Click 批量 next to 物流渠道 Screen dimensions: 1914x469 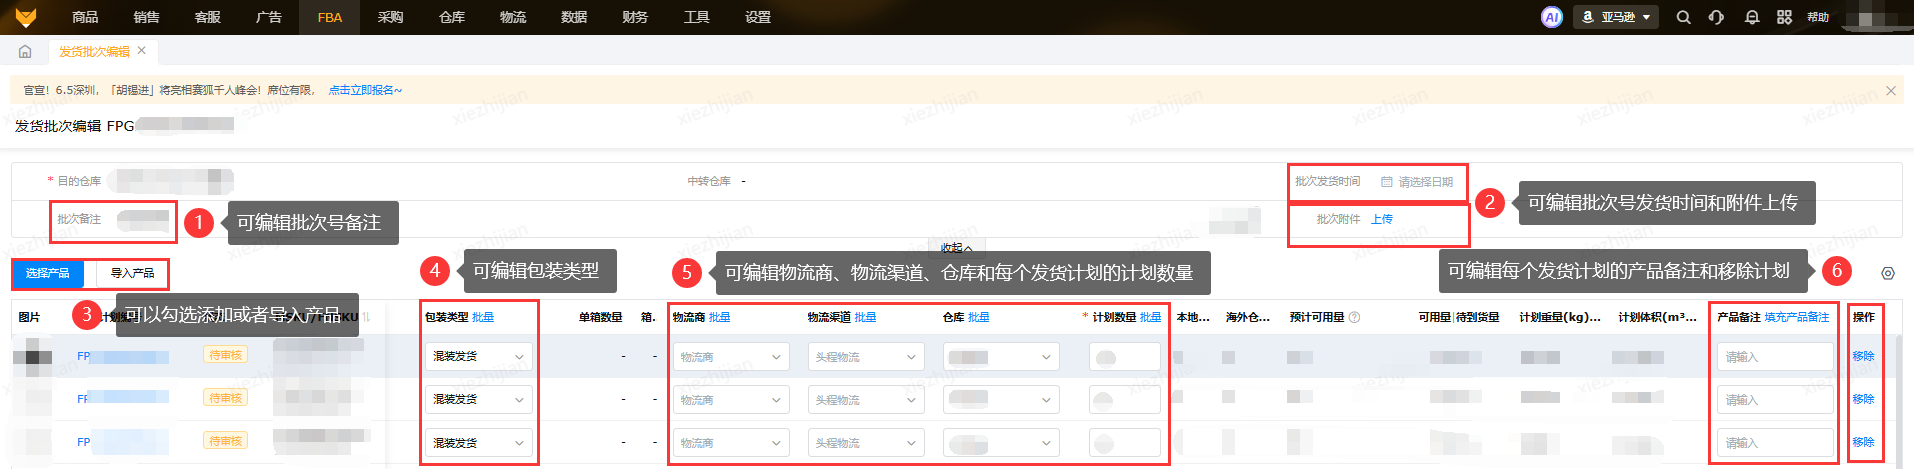866,317
